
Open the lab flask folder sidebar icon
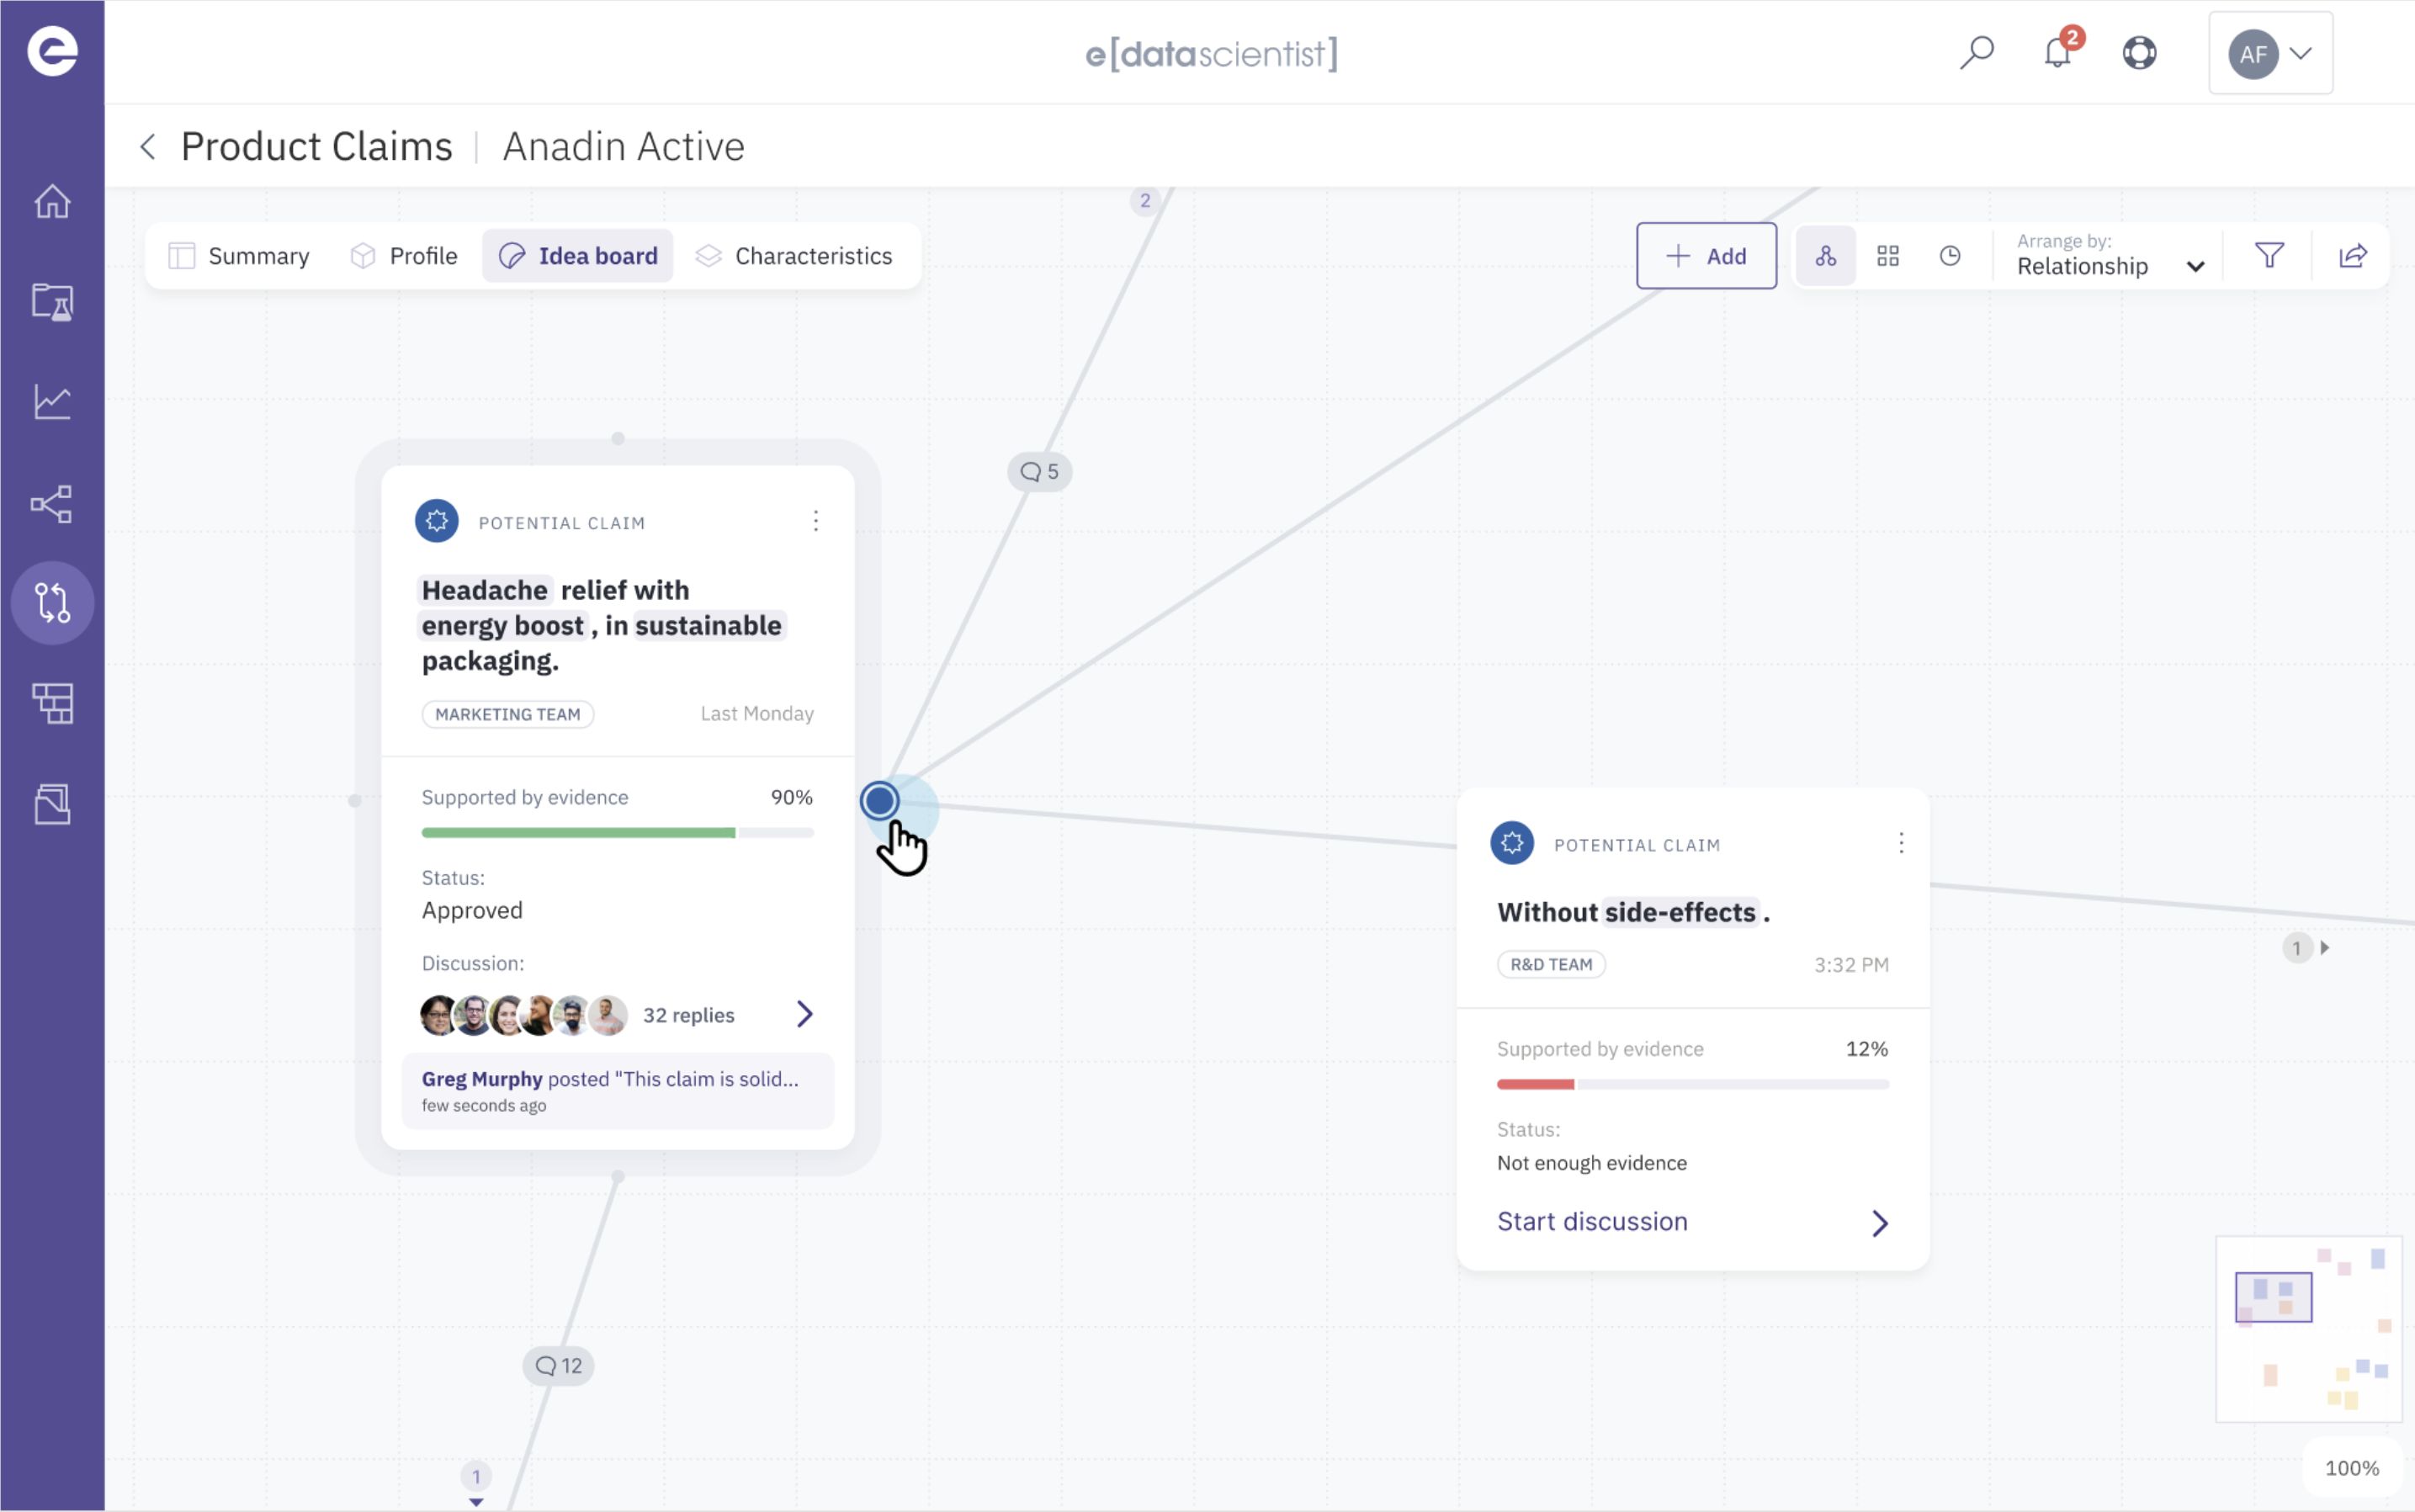[52, 302]
